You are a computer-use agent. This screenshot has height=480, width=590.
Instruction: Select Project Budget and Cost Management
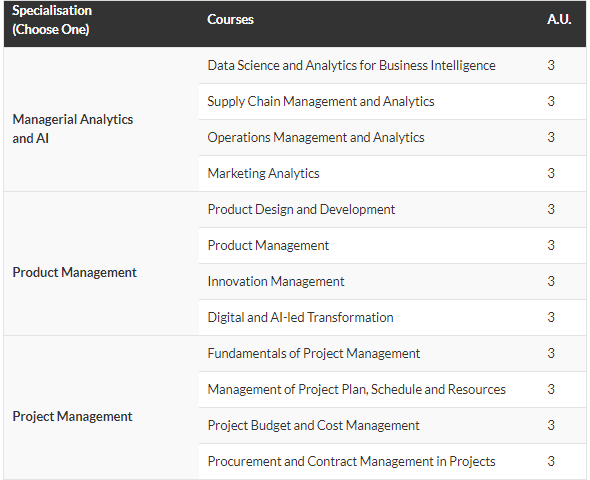click(313, 425)
